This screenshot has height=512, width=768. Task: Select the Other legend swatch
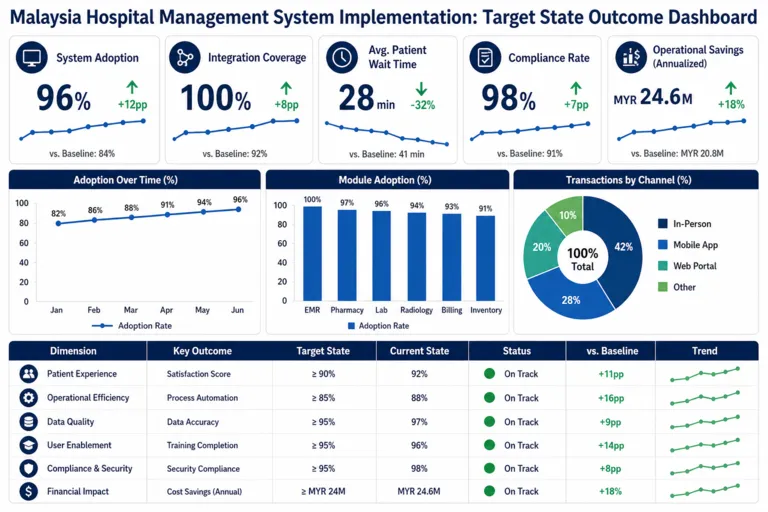point(663,287)
